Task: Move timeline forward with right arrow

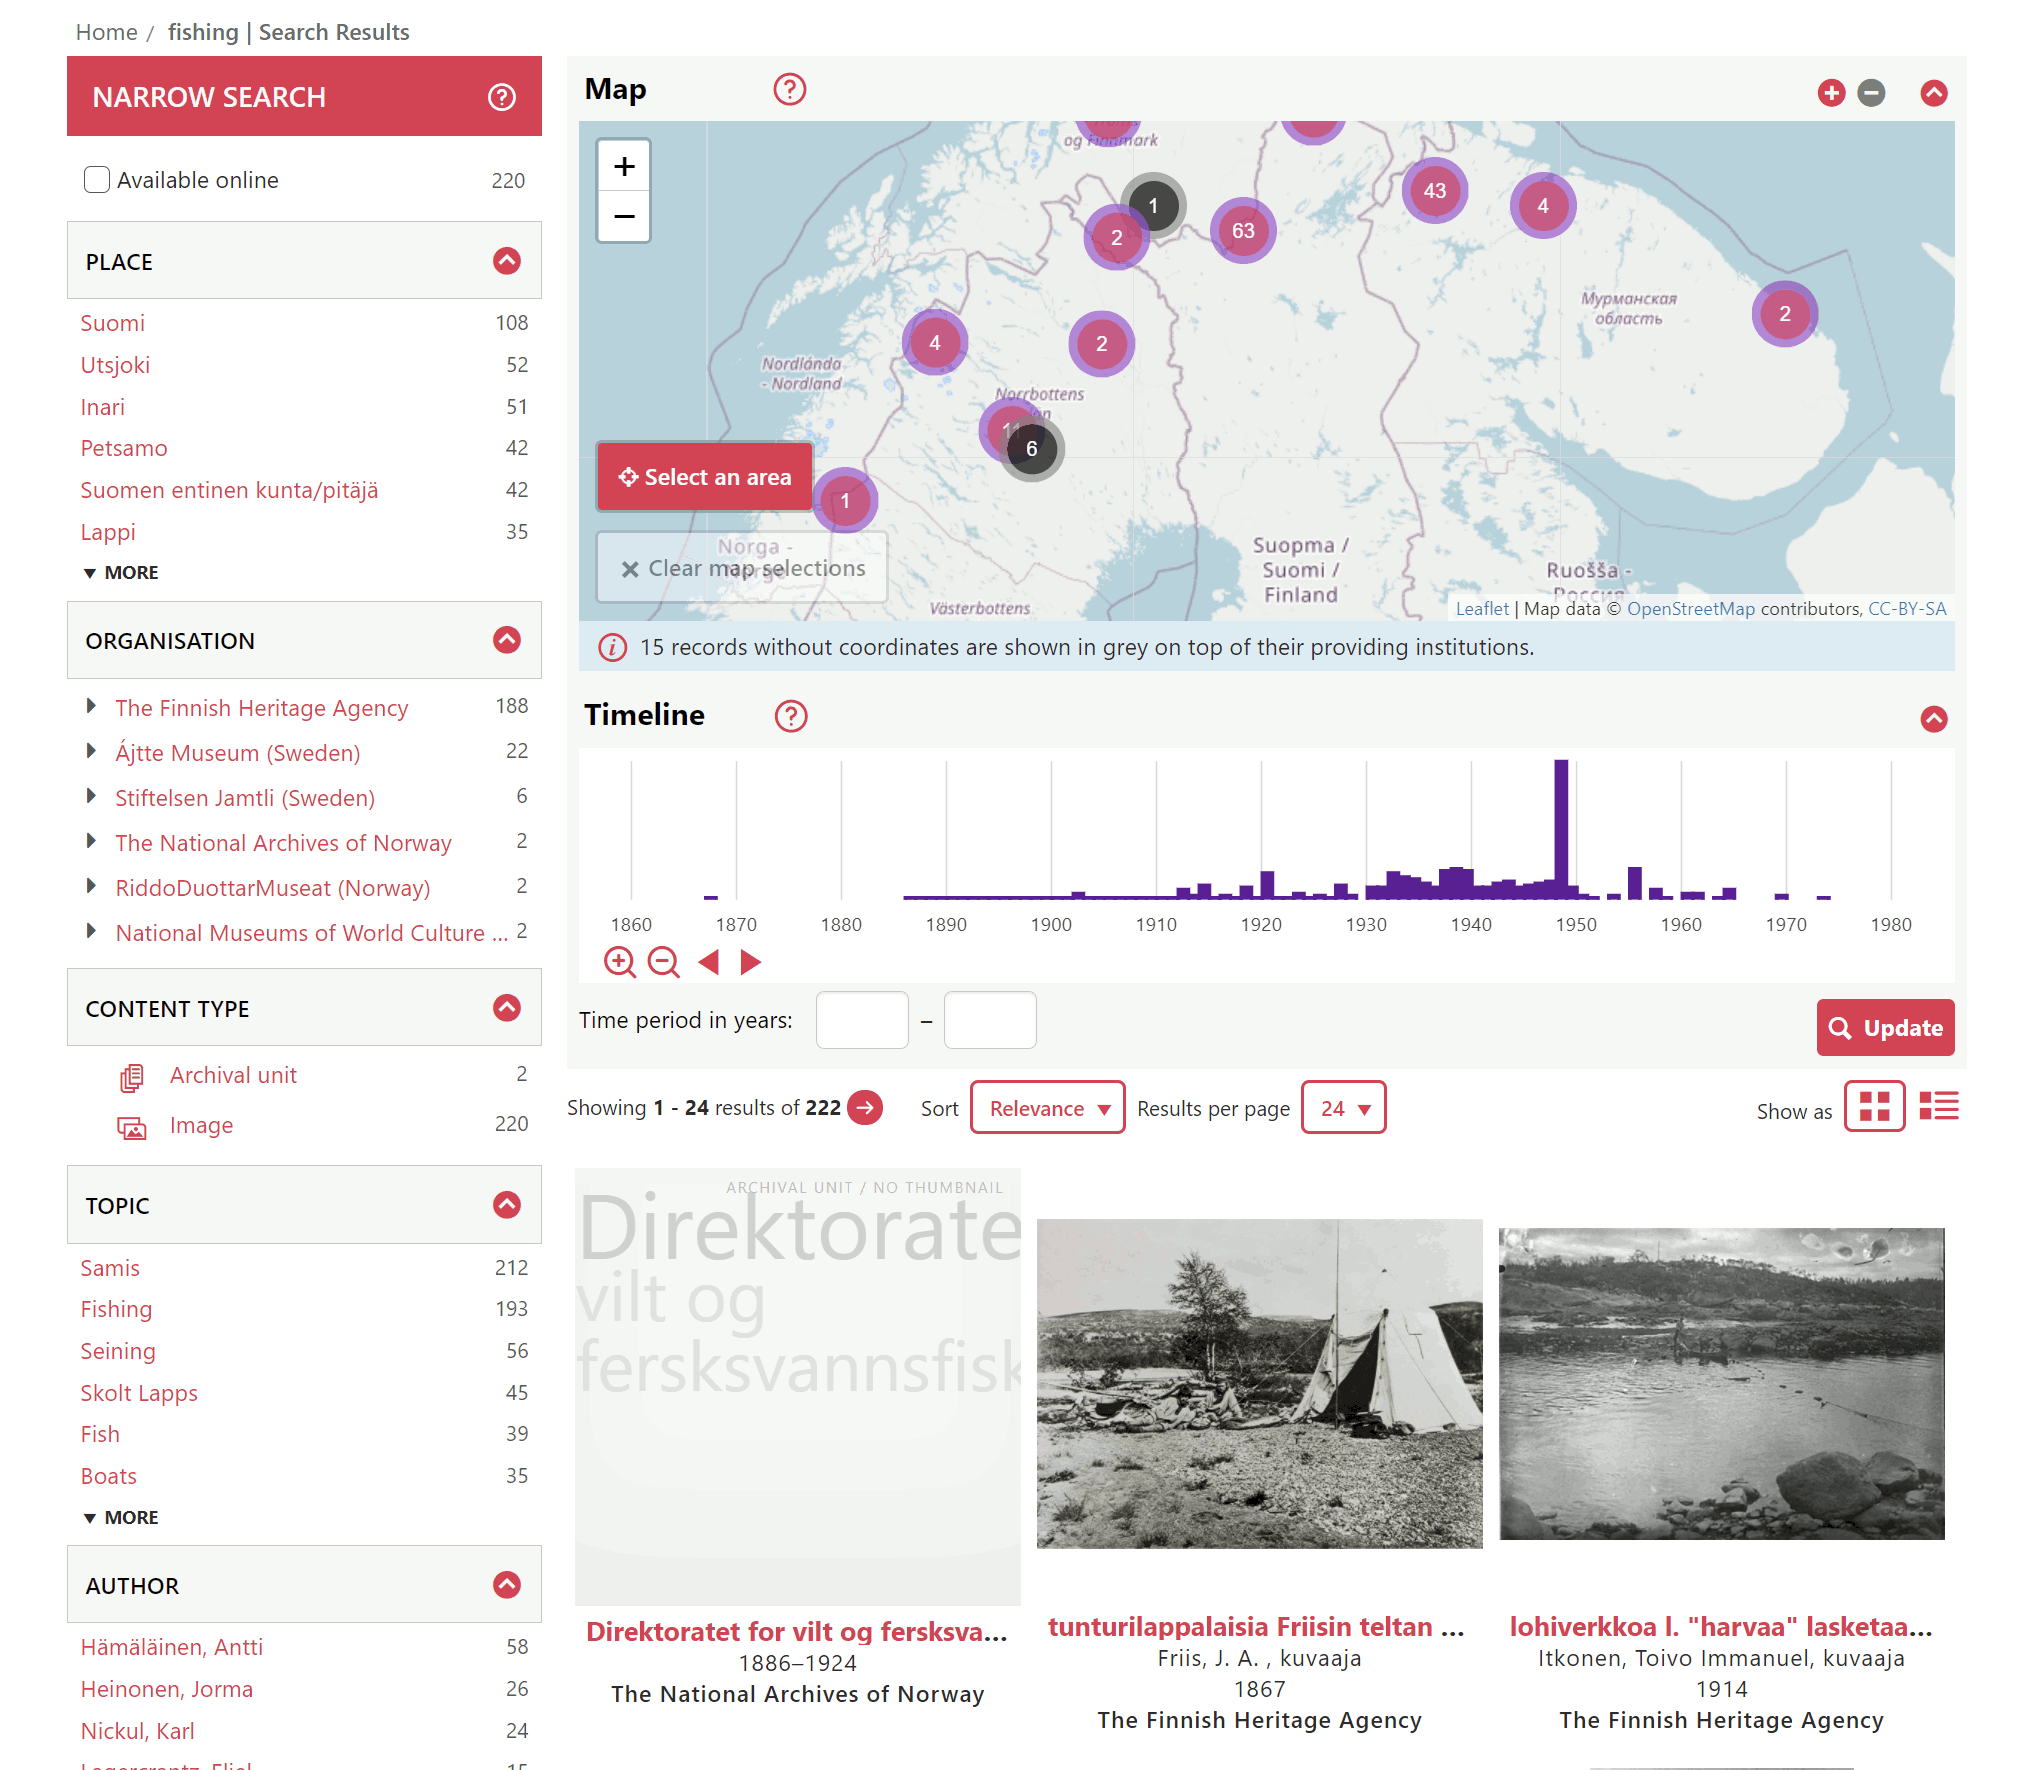Action: pos(751,962)
